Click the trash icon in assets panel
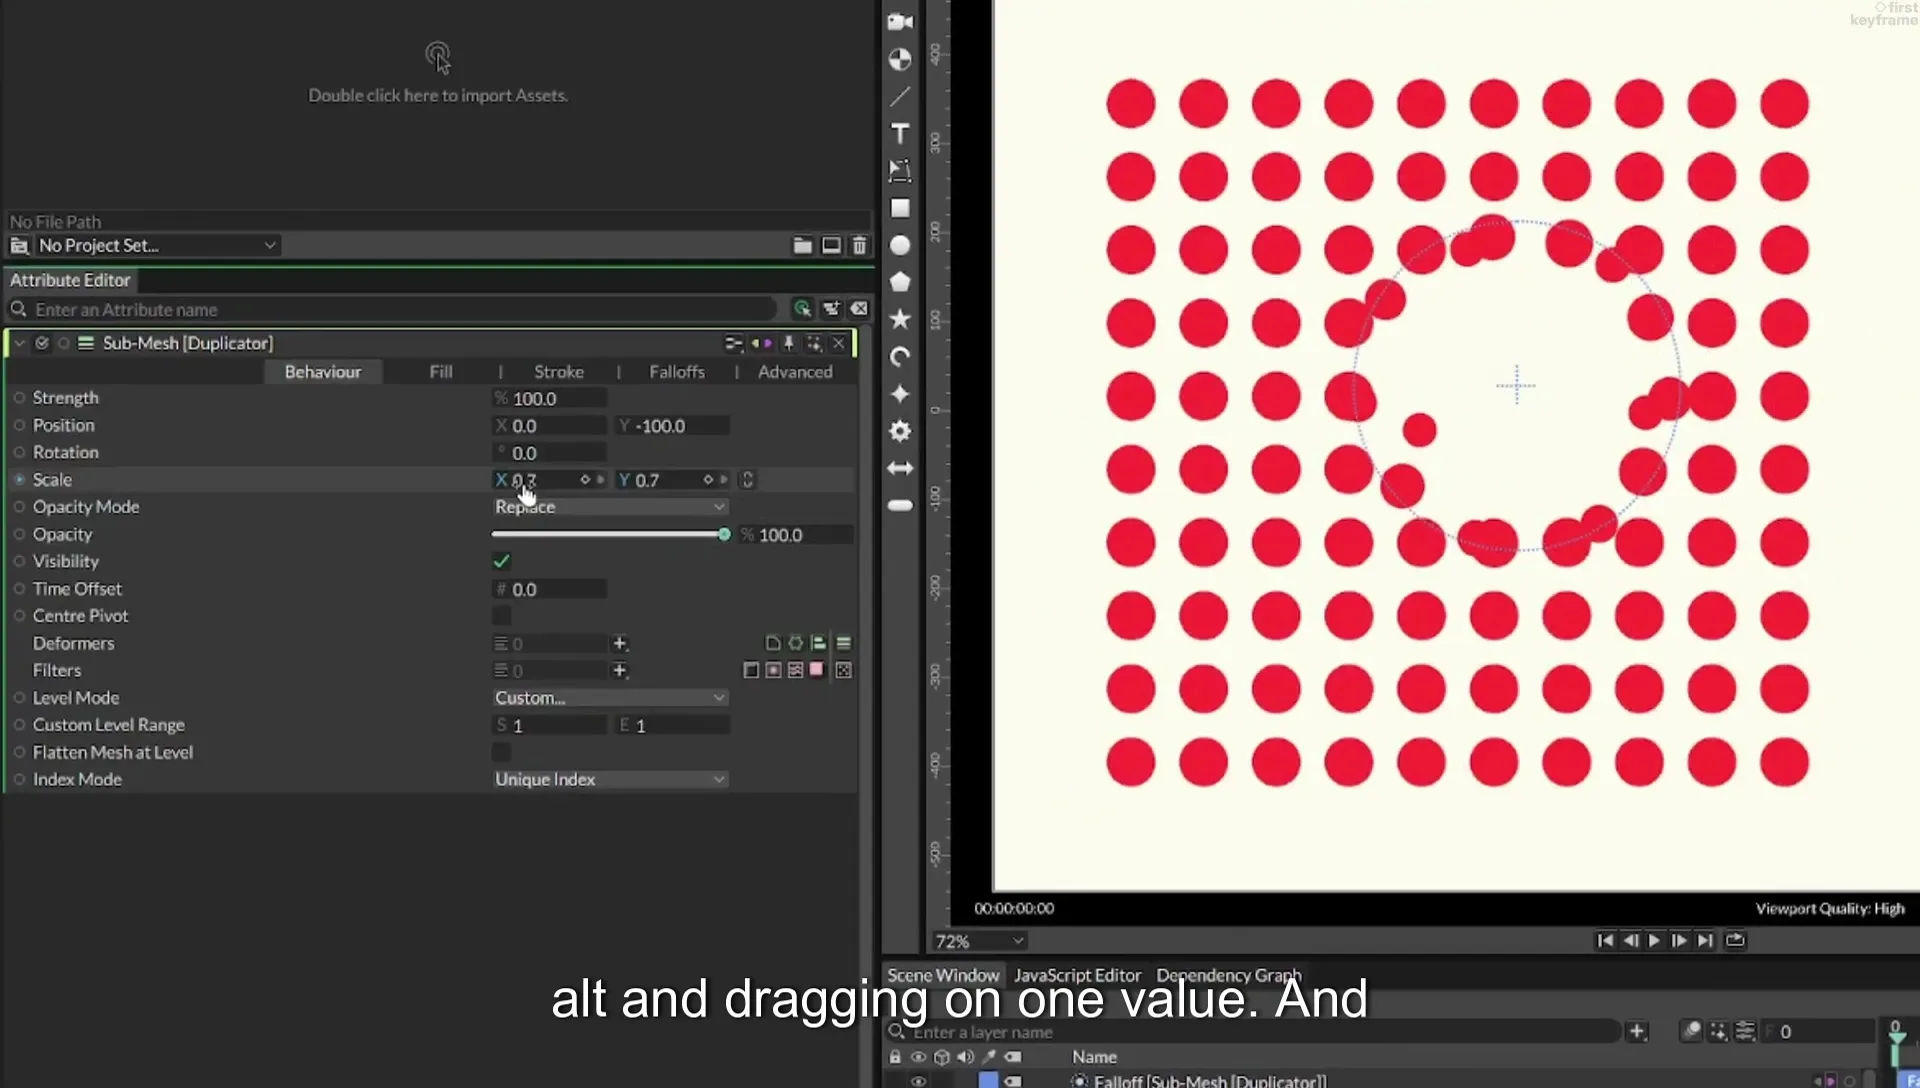Screen dimensions: 1920x1088 click(859, 245)
